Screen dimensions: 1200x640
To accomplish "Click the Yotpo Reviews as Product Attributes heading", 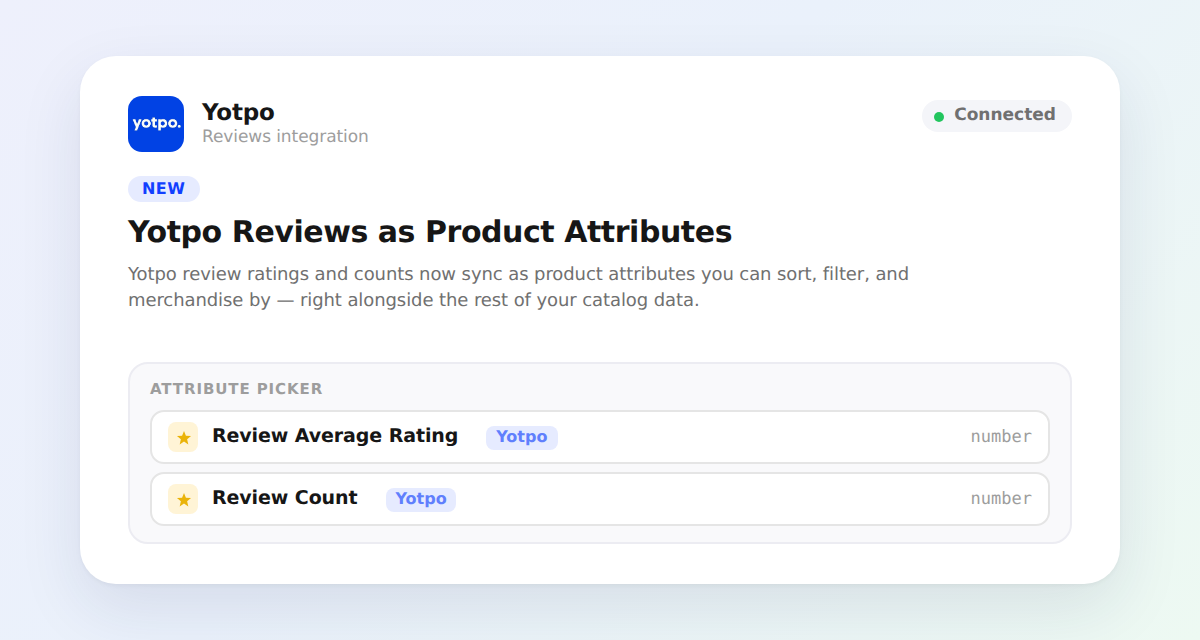I will coord(430,232).
